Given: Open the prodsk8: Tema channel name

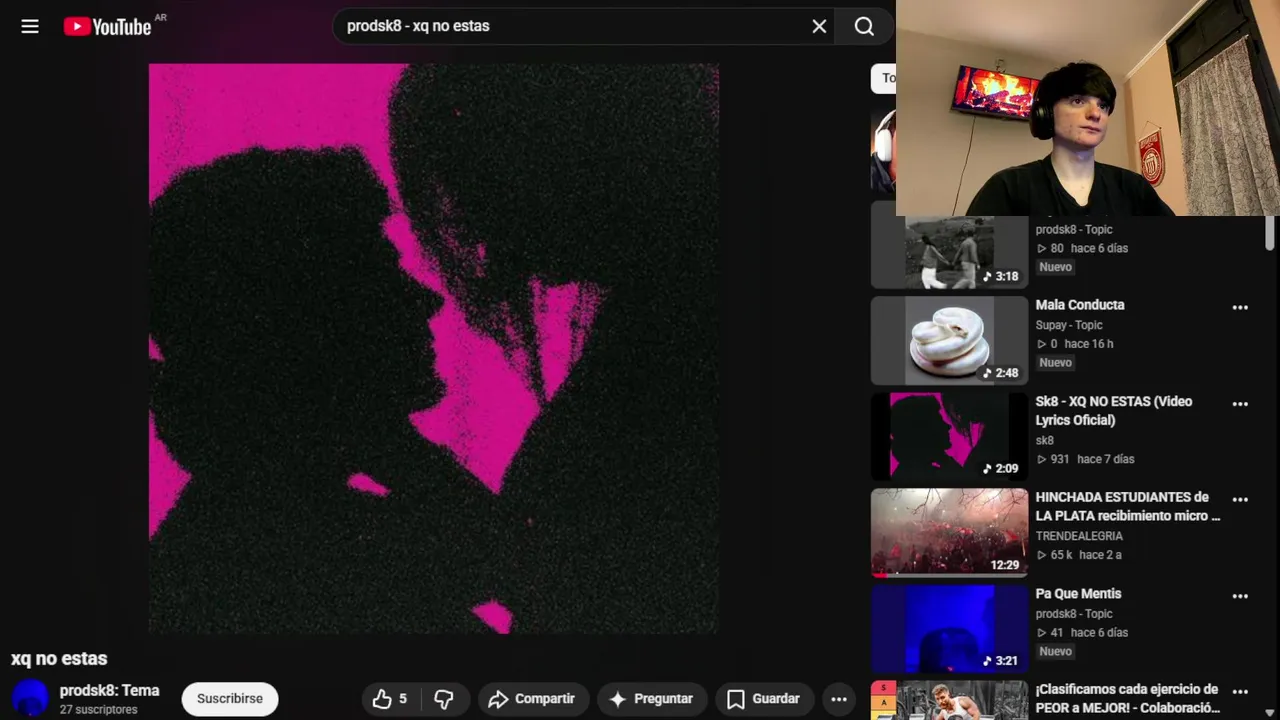Looking at the screenshot, I should pyautogui.click(x=109, y=691).
